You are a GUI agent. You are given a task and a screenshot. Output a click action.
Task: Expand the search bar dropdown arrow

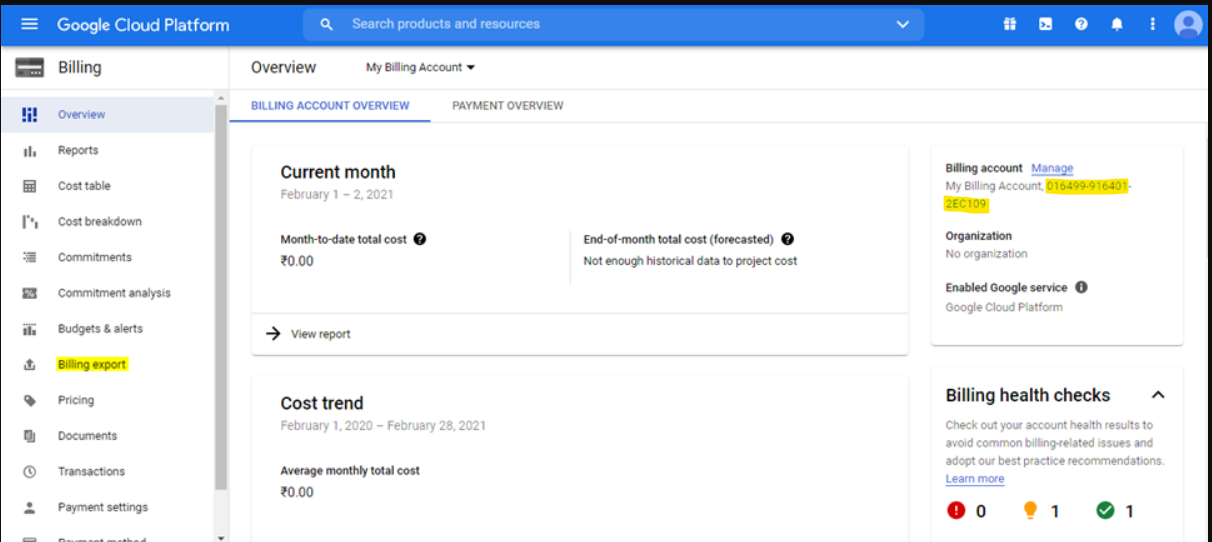(x=903, y=24)
